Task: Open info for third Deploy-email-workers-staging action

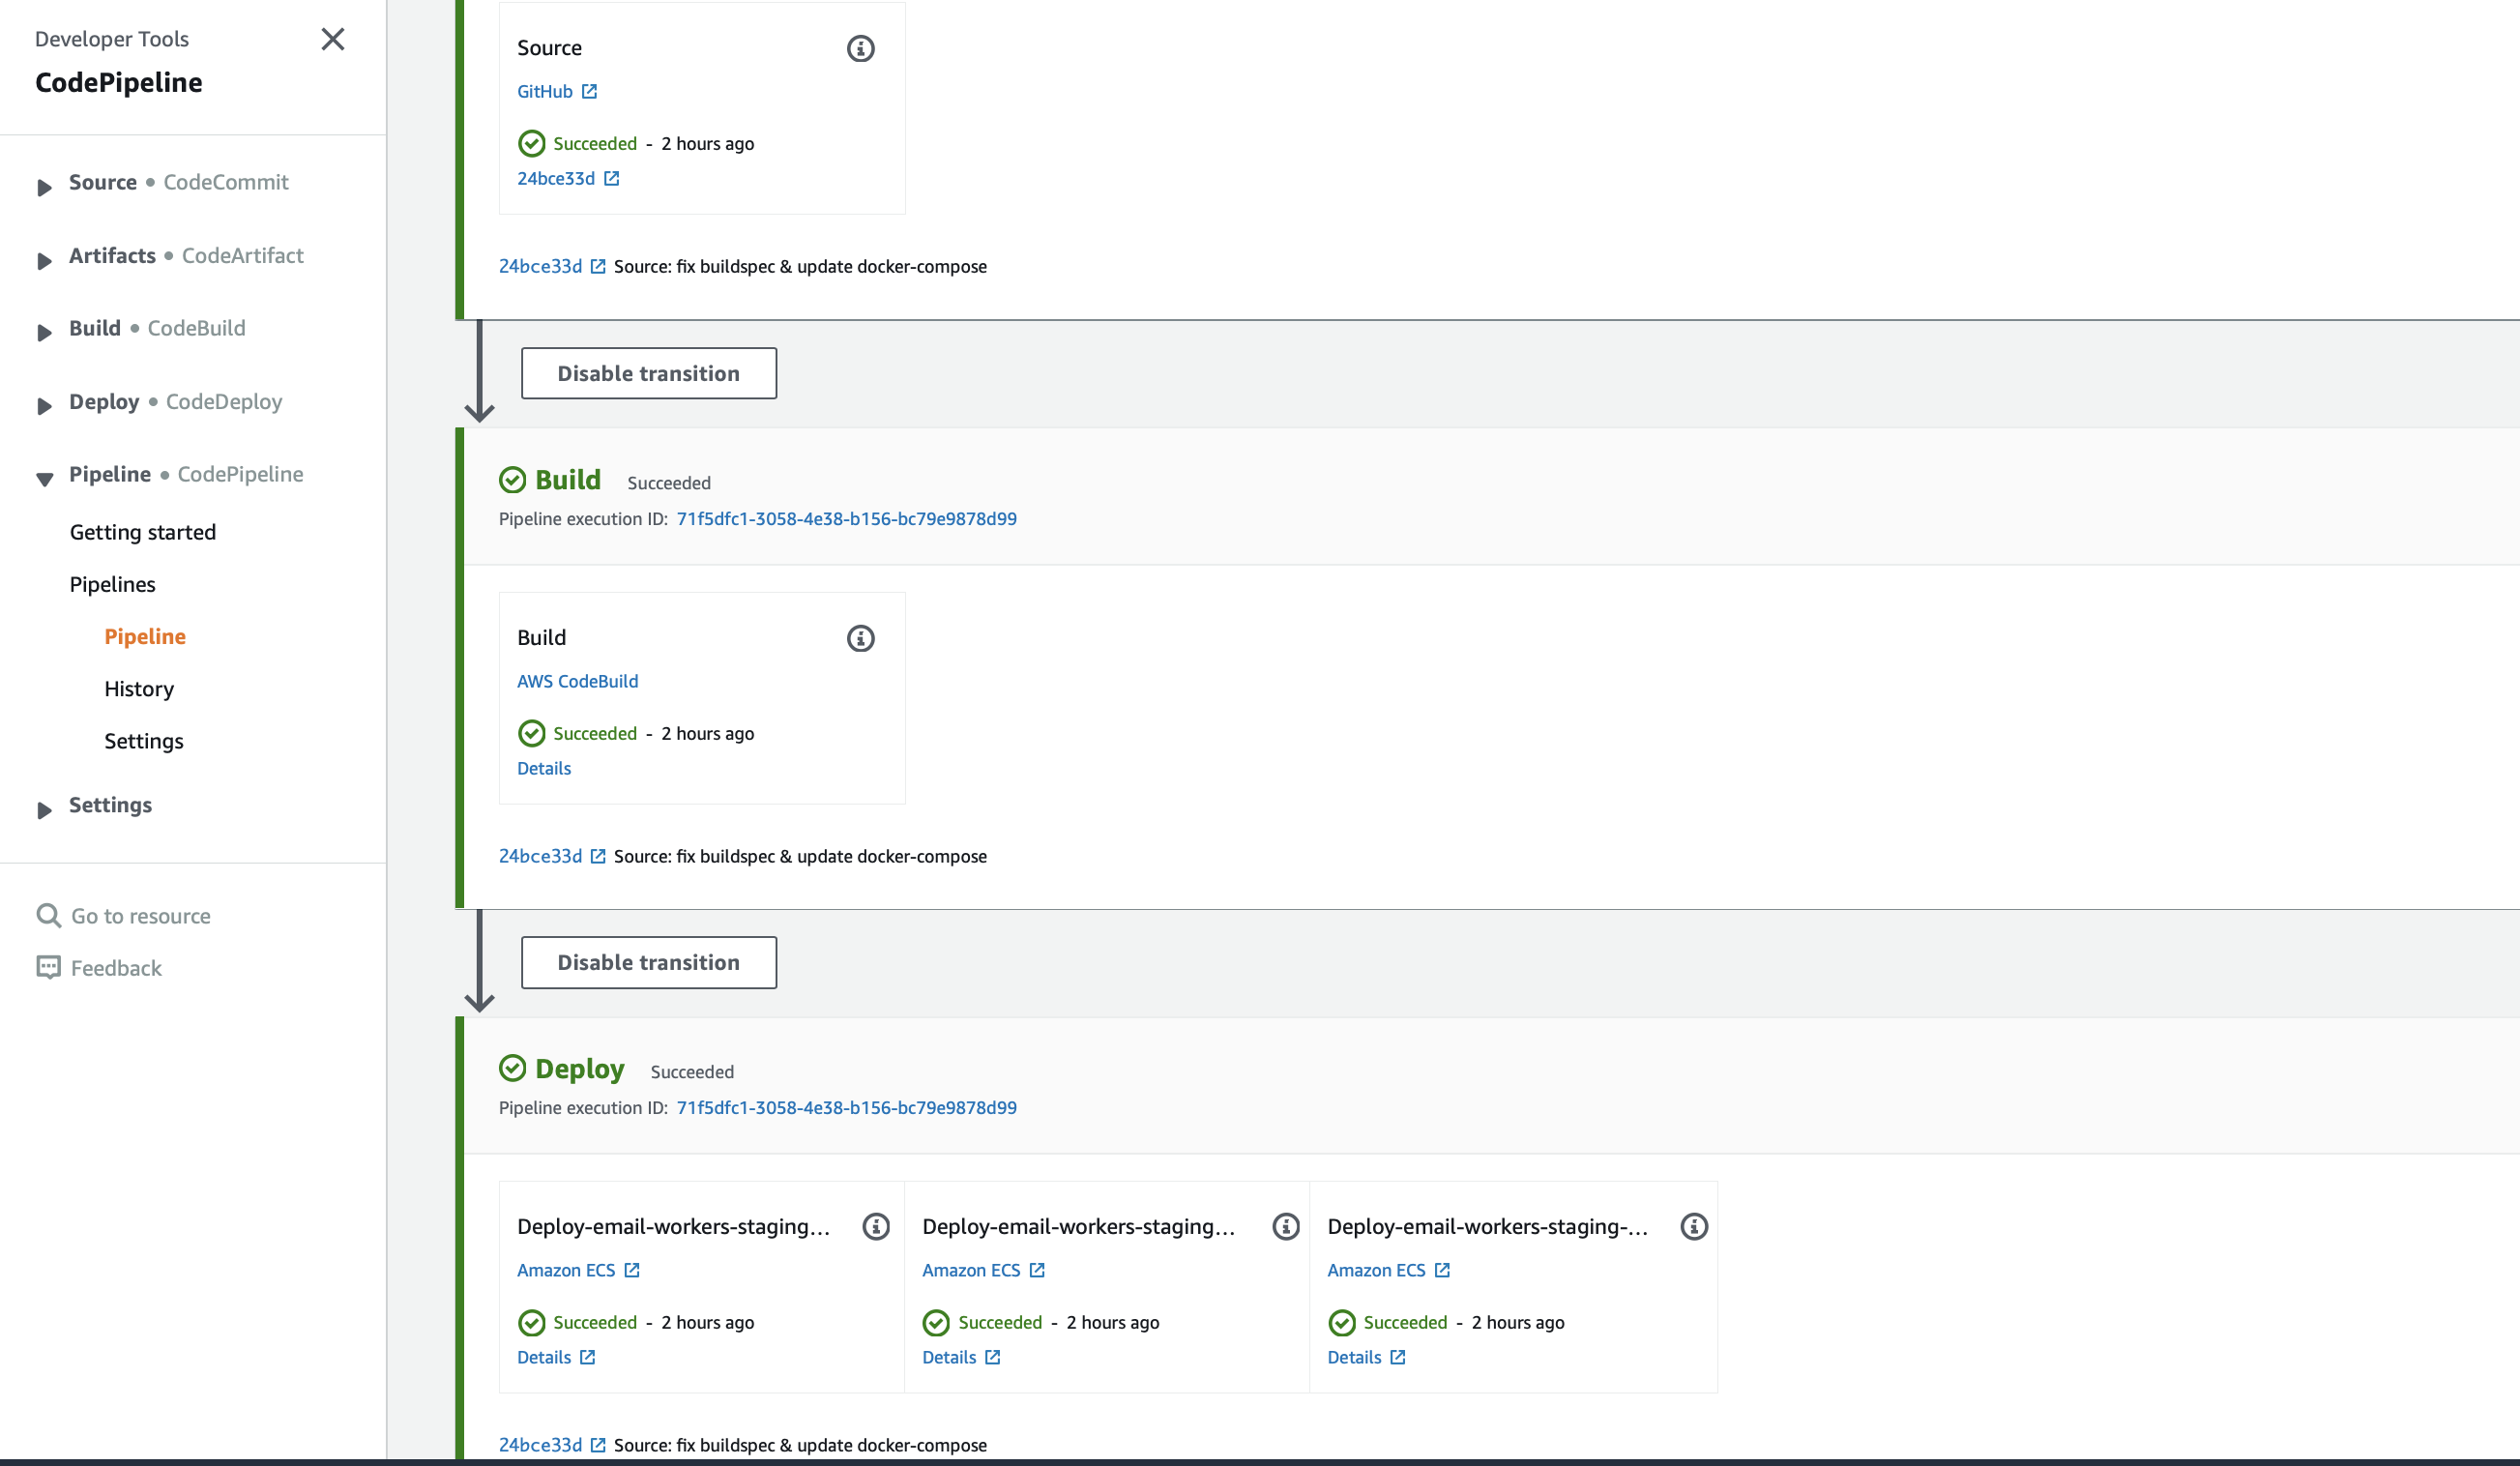Action: tap(1693, 1226)
